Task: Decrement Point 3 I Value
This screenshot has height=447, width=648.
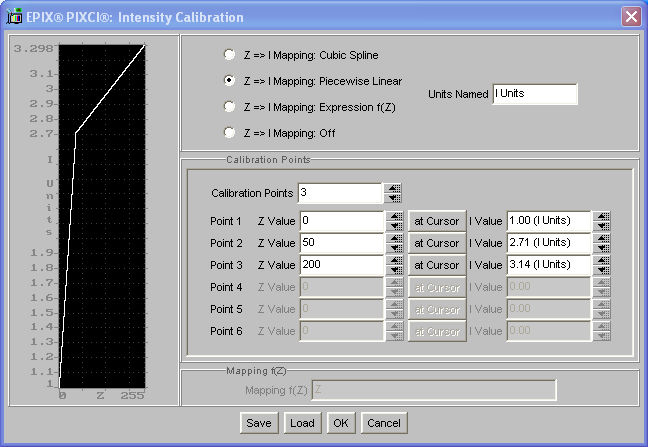Action: [601, 270]
